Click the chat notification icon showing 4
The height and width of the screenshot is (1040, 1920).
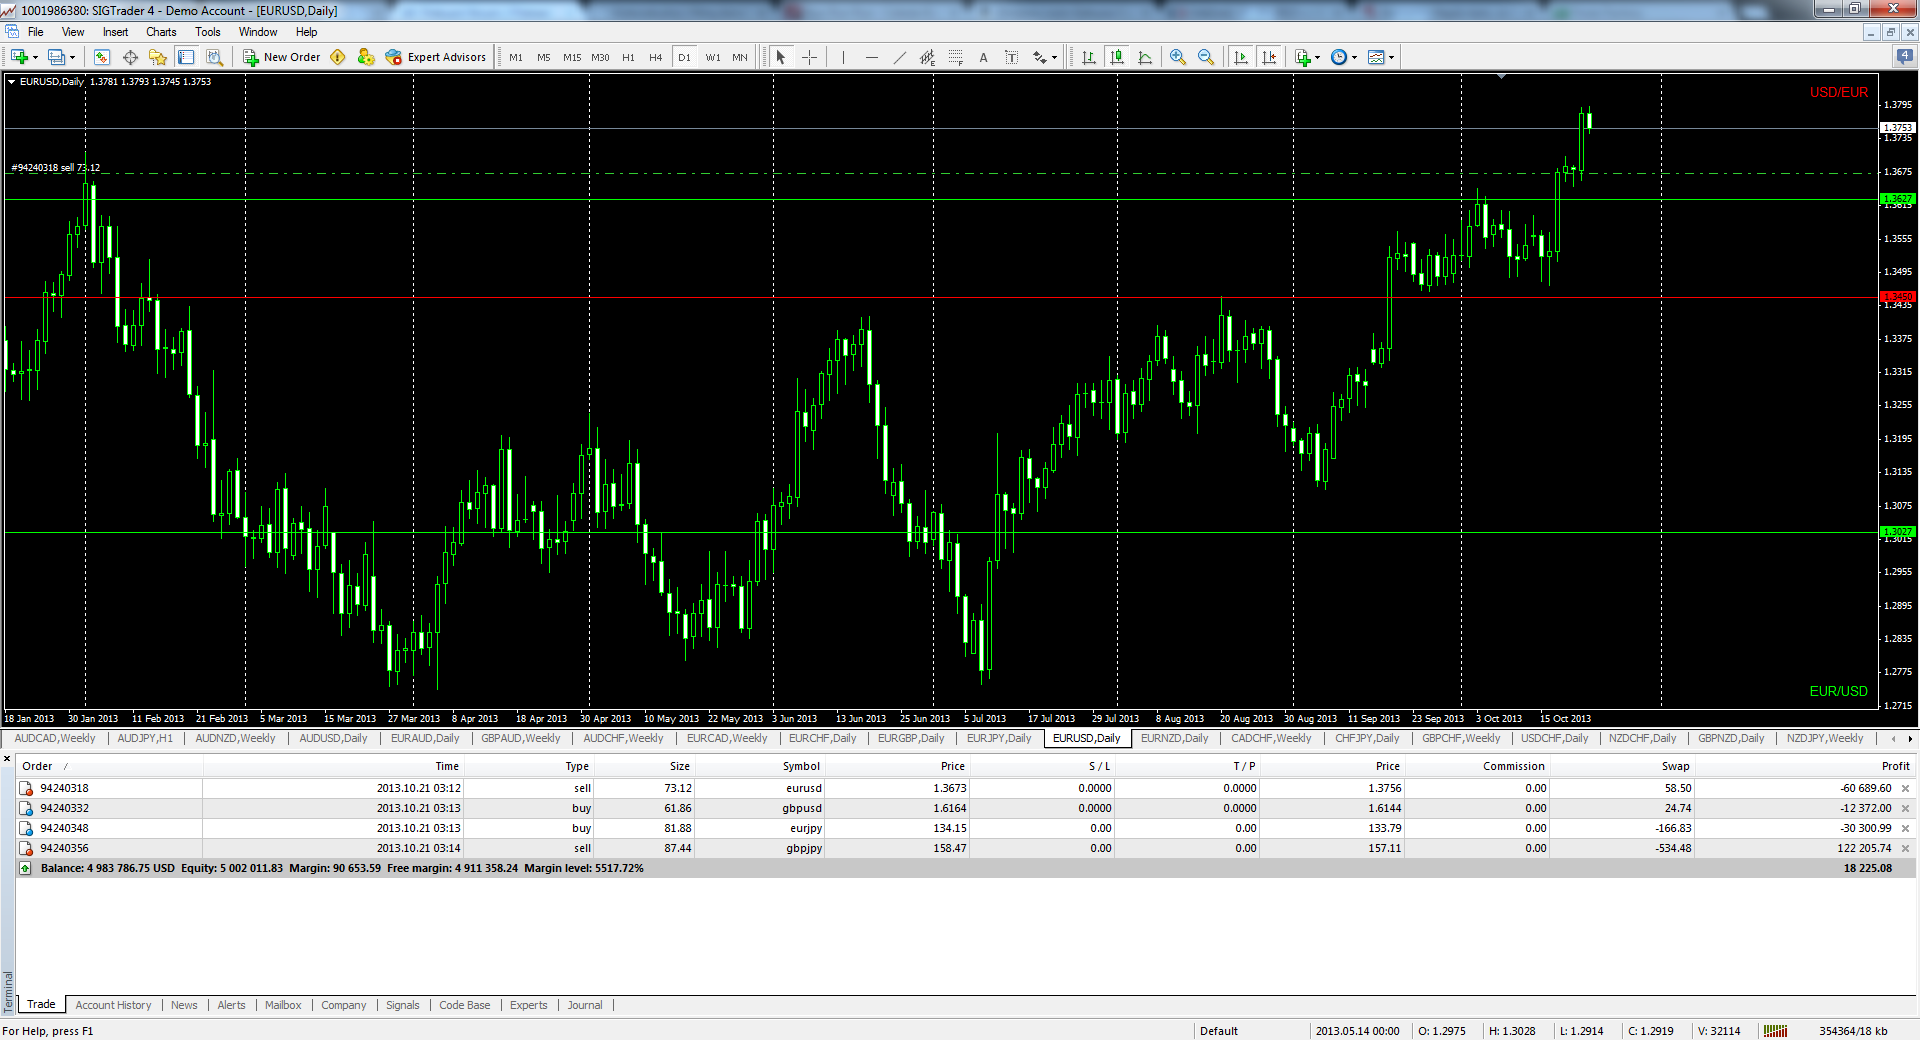coord(1904,57)
